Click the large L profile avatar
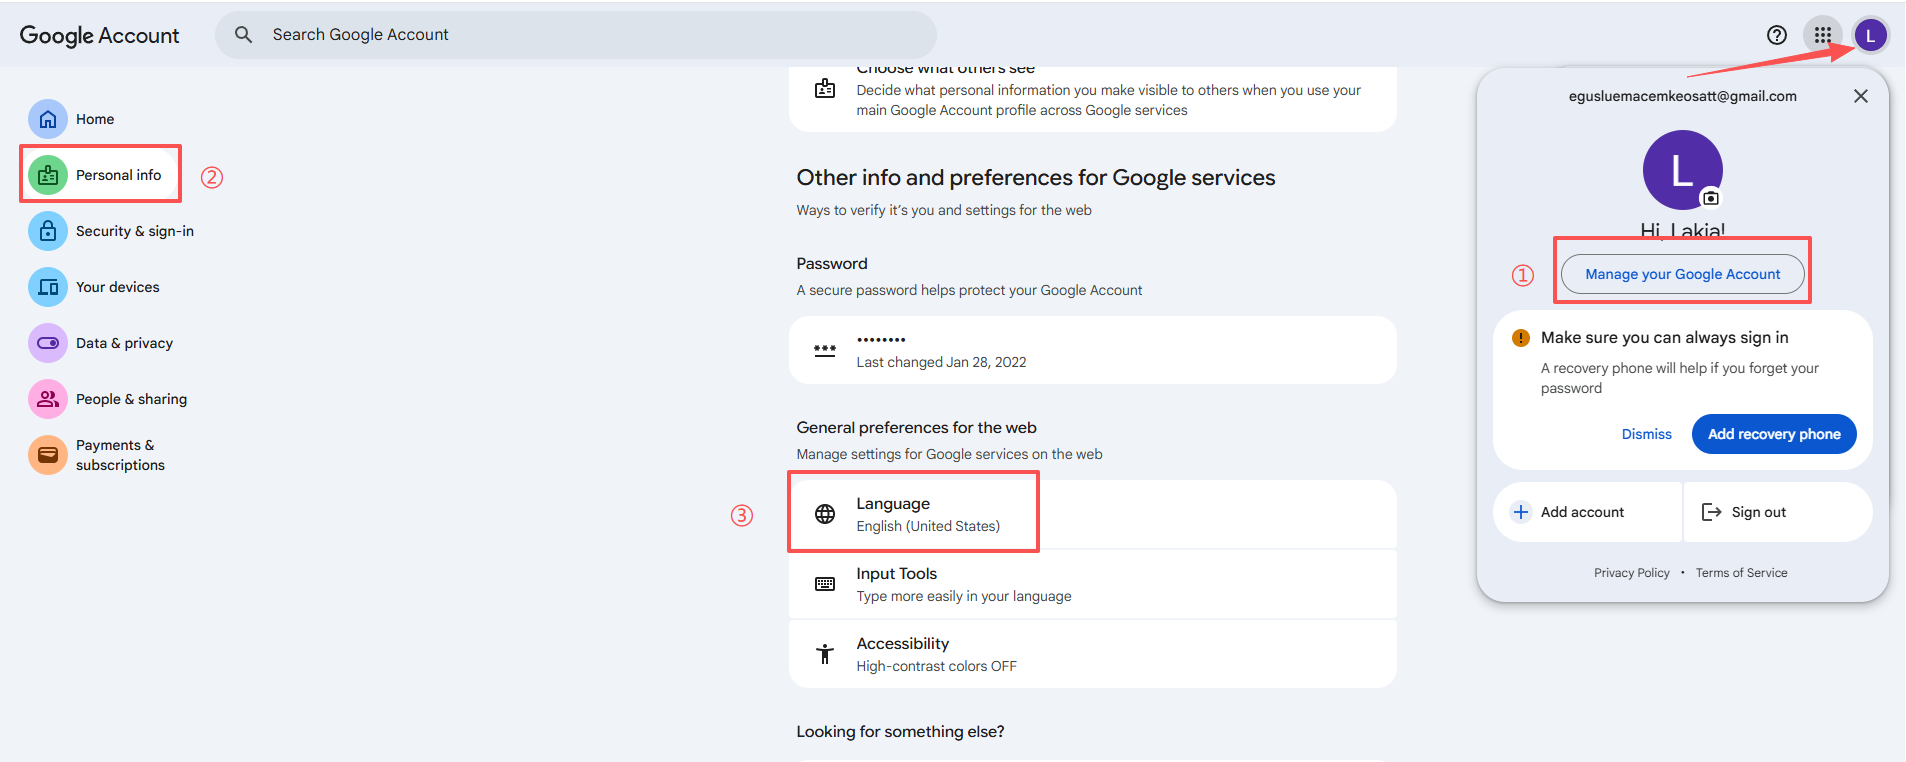The height and width of the screenshot is (762, 1906). click(x=1682, y=170)
